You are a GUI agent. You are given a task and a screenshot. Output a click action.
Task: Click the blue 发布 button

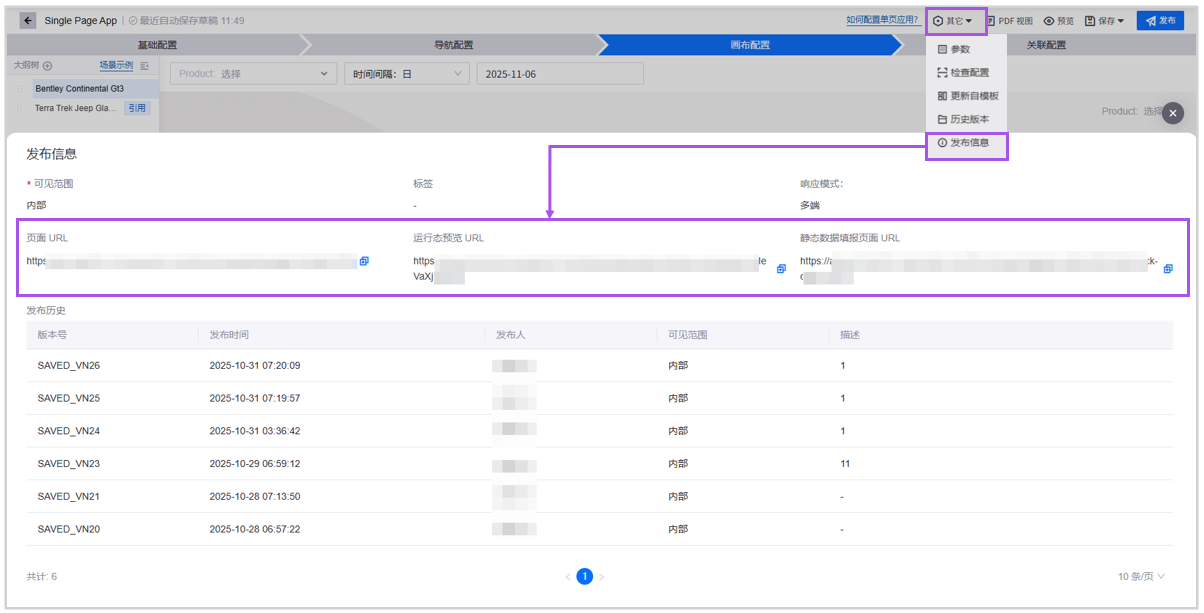[x=1160, y=20]
